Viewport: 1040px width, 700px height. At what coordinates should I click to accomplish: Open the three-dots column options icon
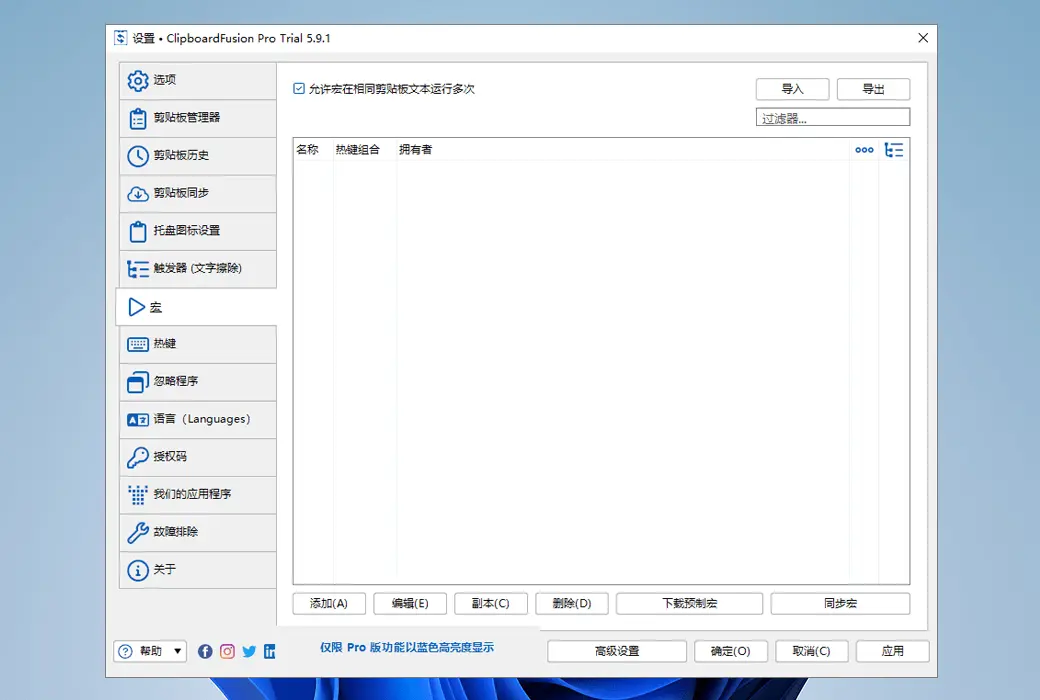pos(864,150)
